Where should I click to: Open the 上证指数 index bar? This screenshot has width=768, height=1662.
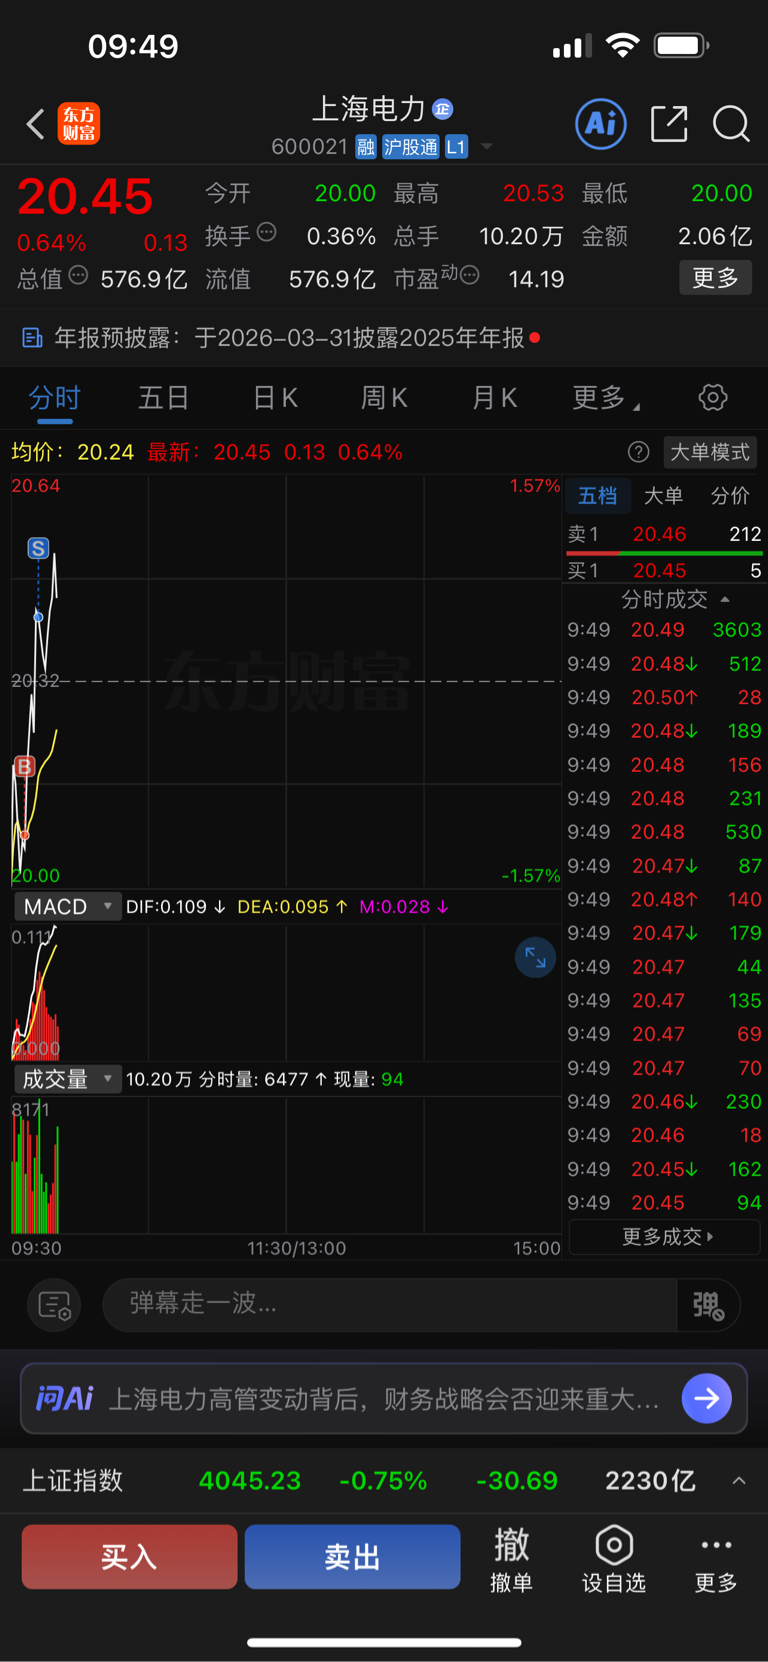[x=384, y=1481]
